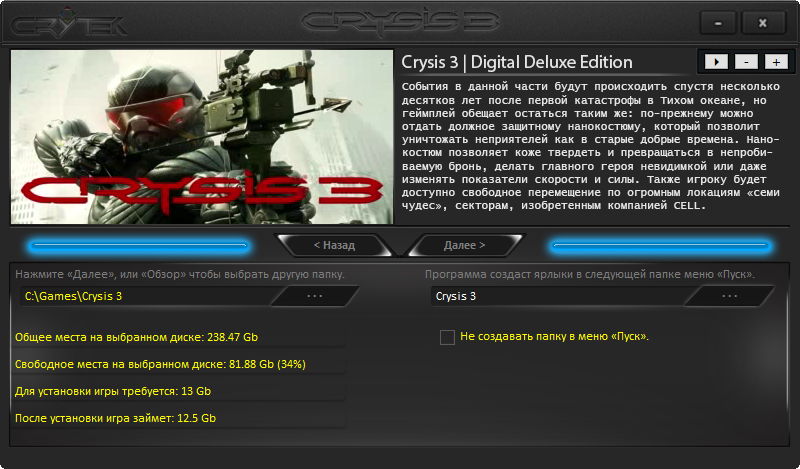Viewport: 800px width, 469px height.
Task: Close the Crysis 3 installer window
Action: (x=762, y=23)
